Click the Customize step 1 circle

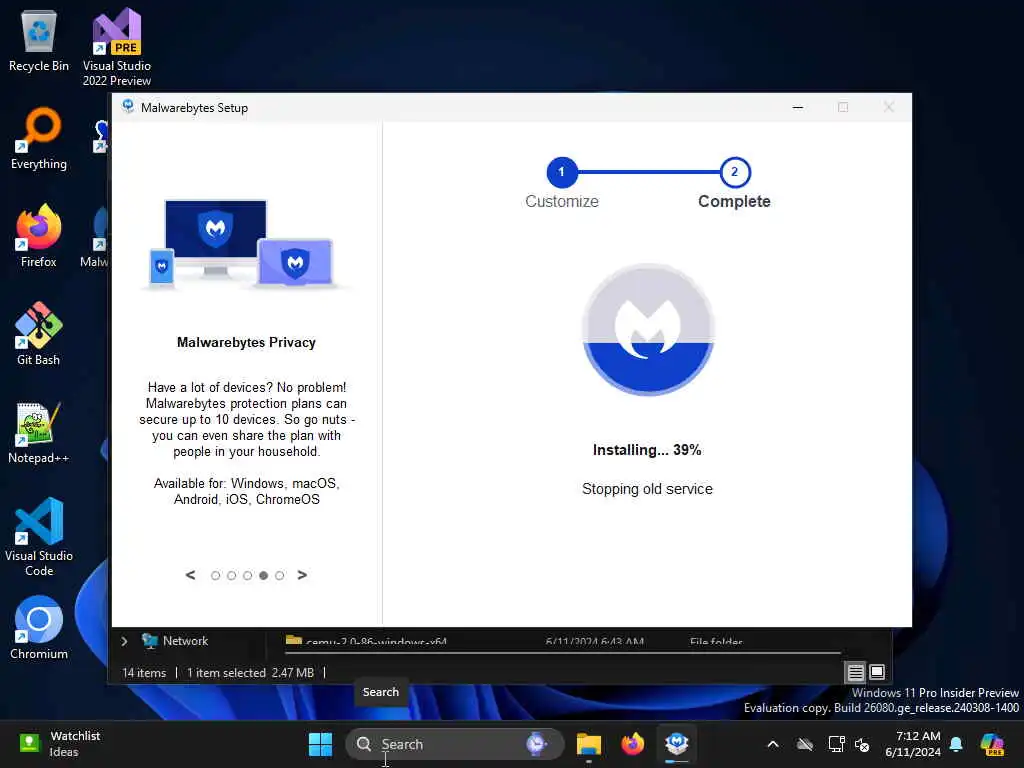[x=562, y=172]
